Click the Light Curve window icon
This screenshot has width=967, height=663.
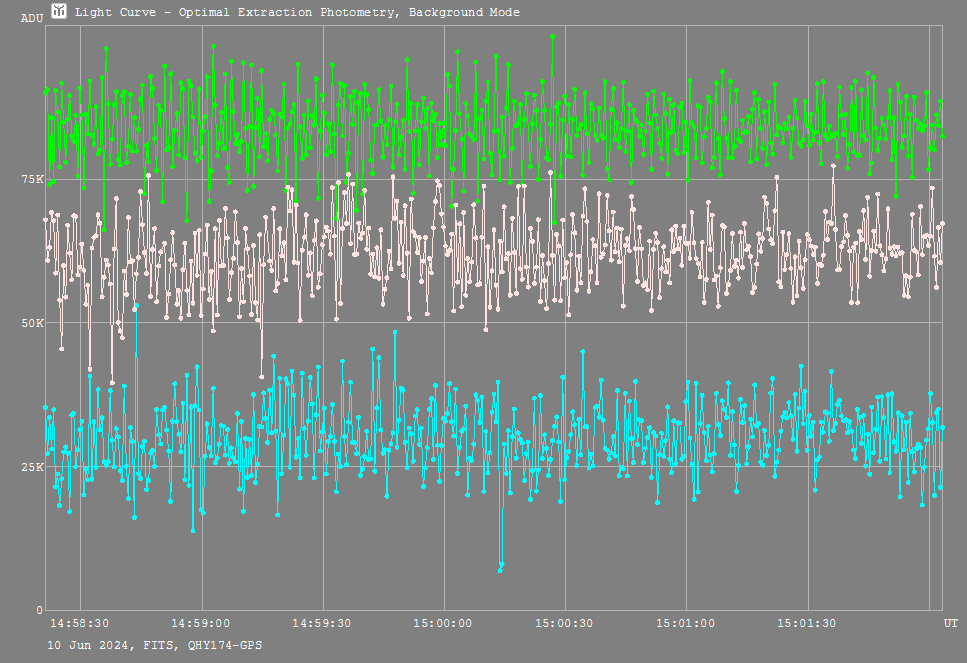(x=59, y=11)
